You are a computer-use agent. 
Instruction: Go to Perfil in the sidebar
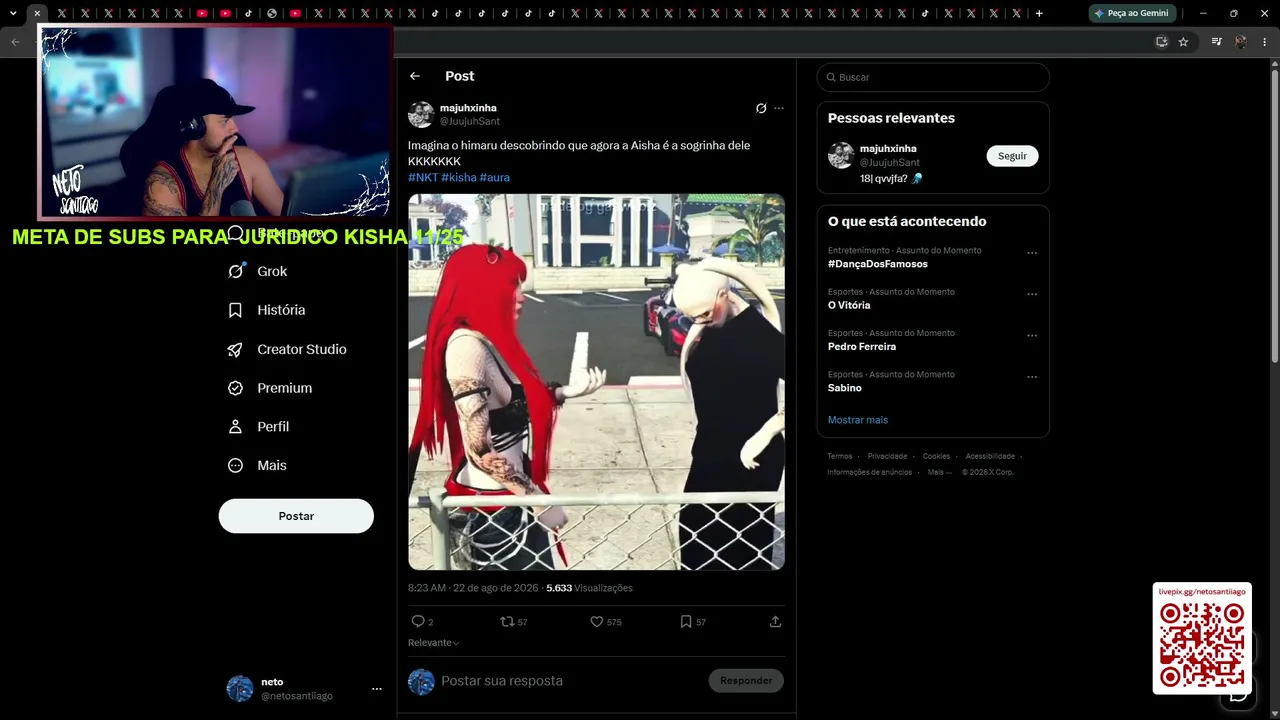[x=259, y=426]
